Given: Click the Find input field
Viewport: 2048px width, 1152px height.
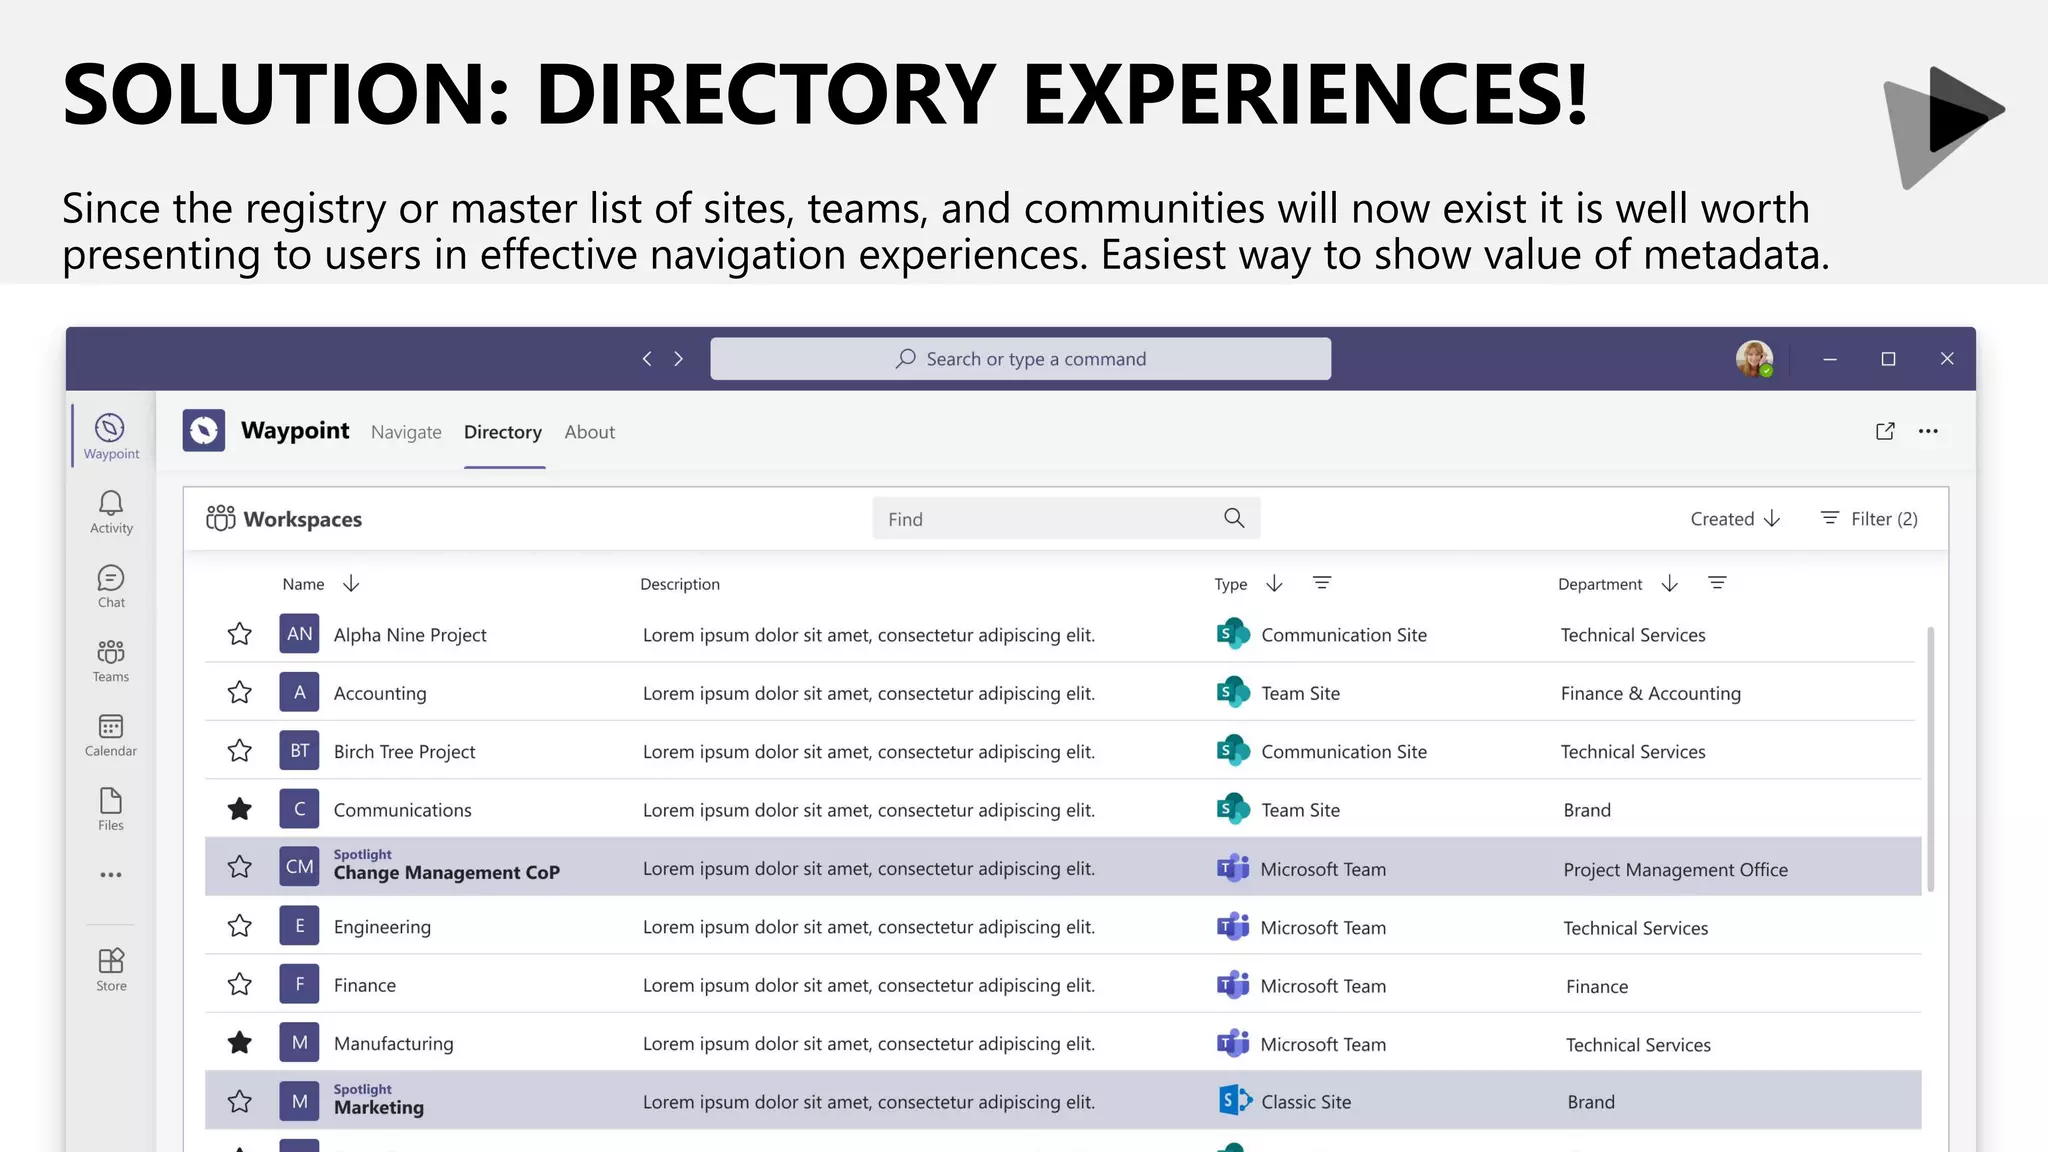Looking at the screenshot, I should [x=1066, y=518].
